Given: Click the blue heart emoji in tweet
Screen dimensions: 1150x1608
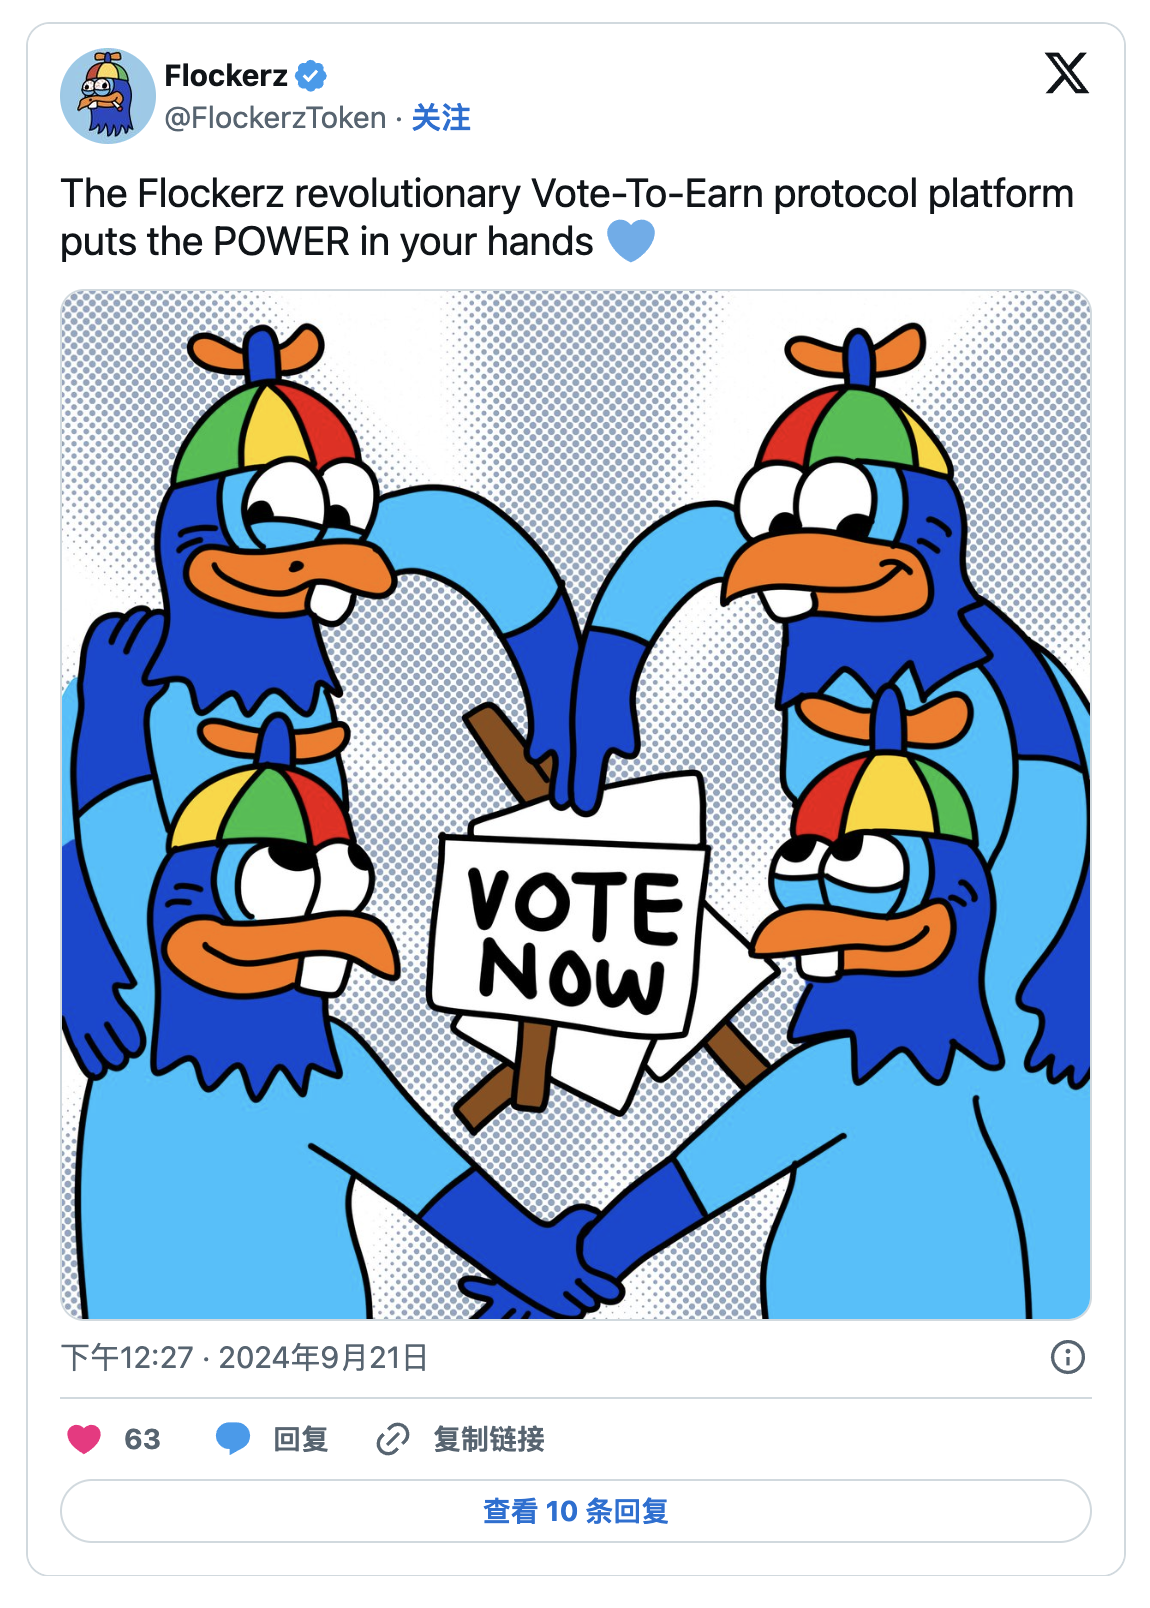Looking at the screenshot, I should point(631,241).
